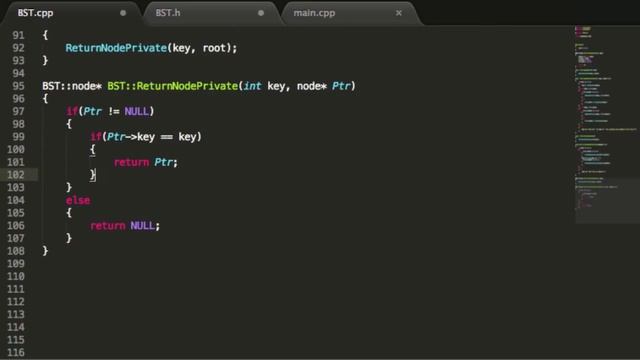Click BST::node* return type on line 95

pyautogui.click(x=72, y=86)
